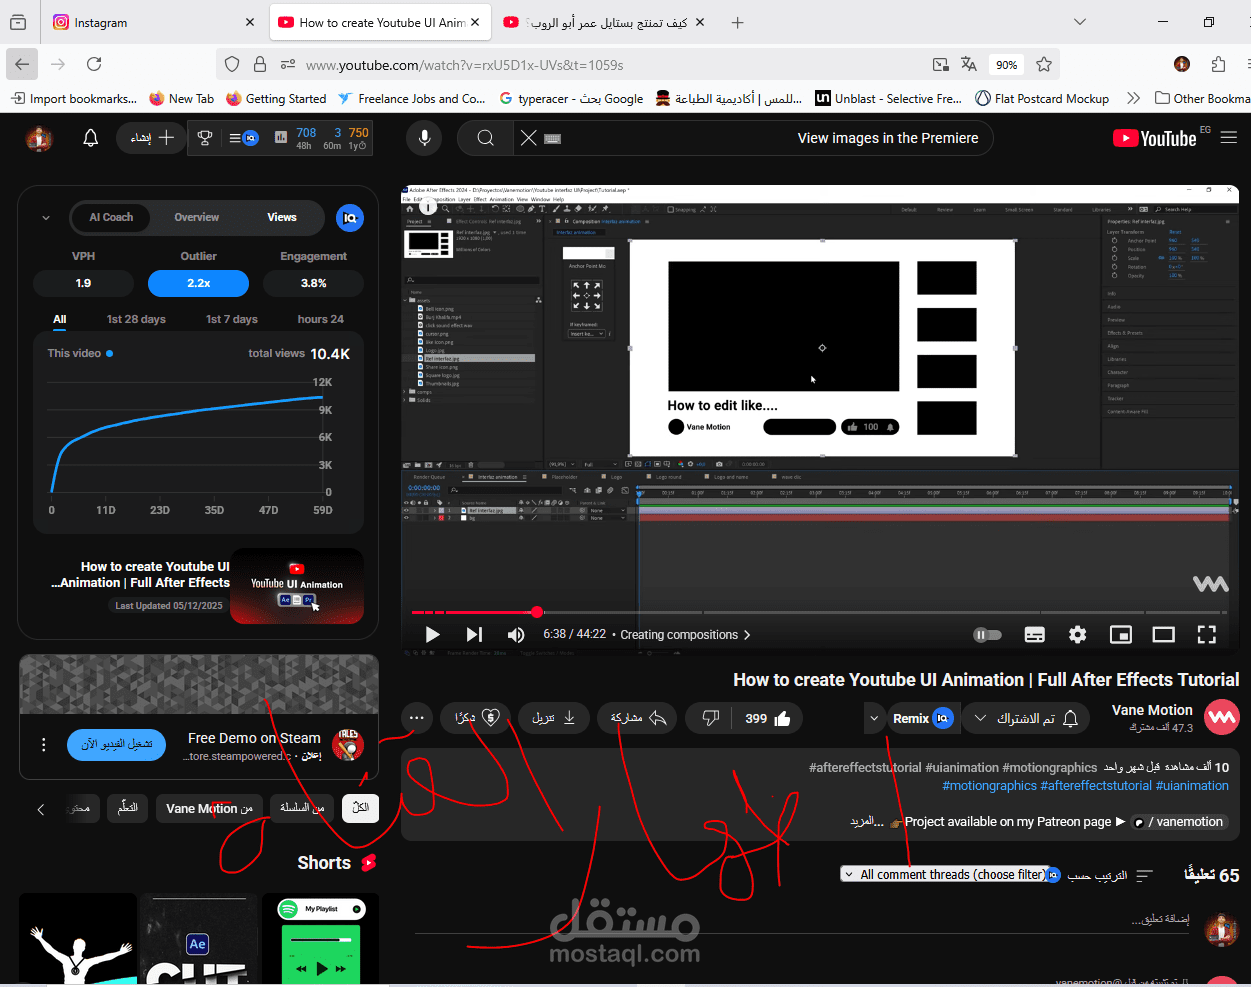
Task: Click the red progress scrubber dot
Action: (x=537, y=612)
